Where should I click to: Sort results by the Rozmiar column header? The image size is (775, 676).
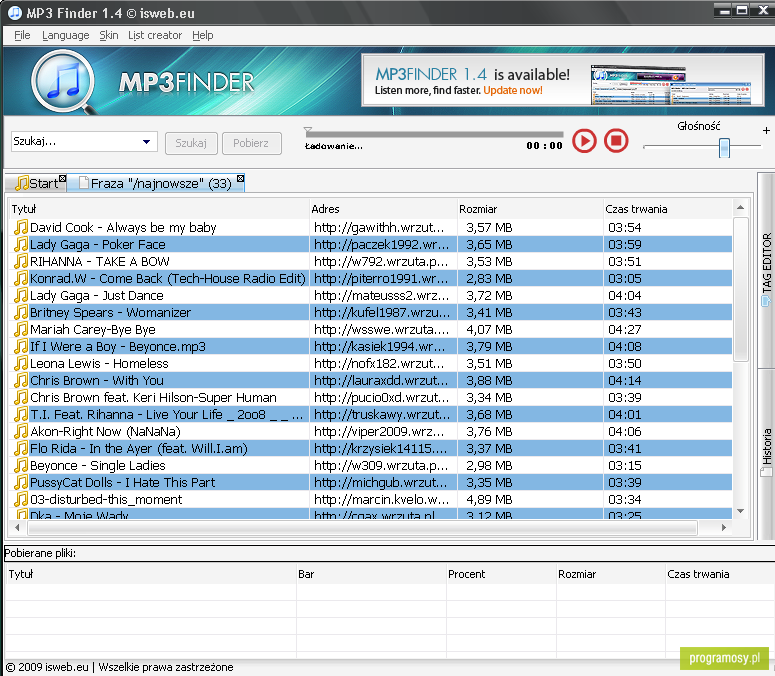point(530,209)
